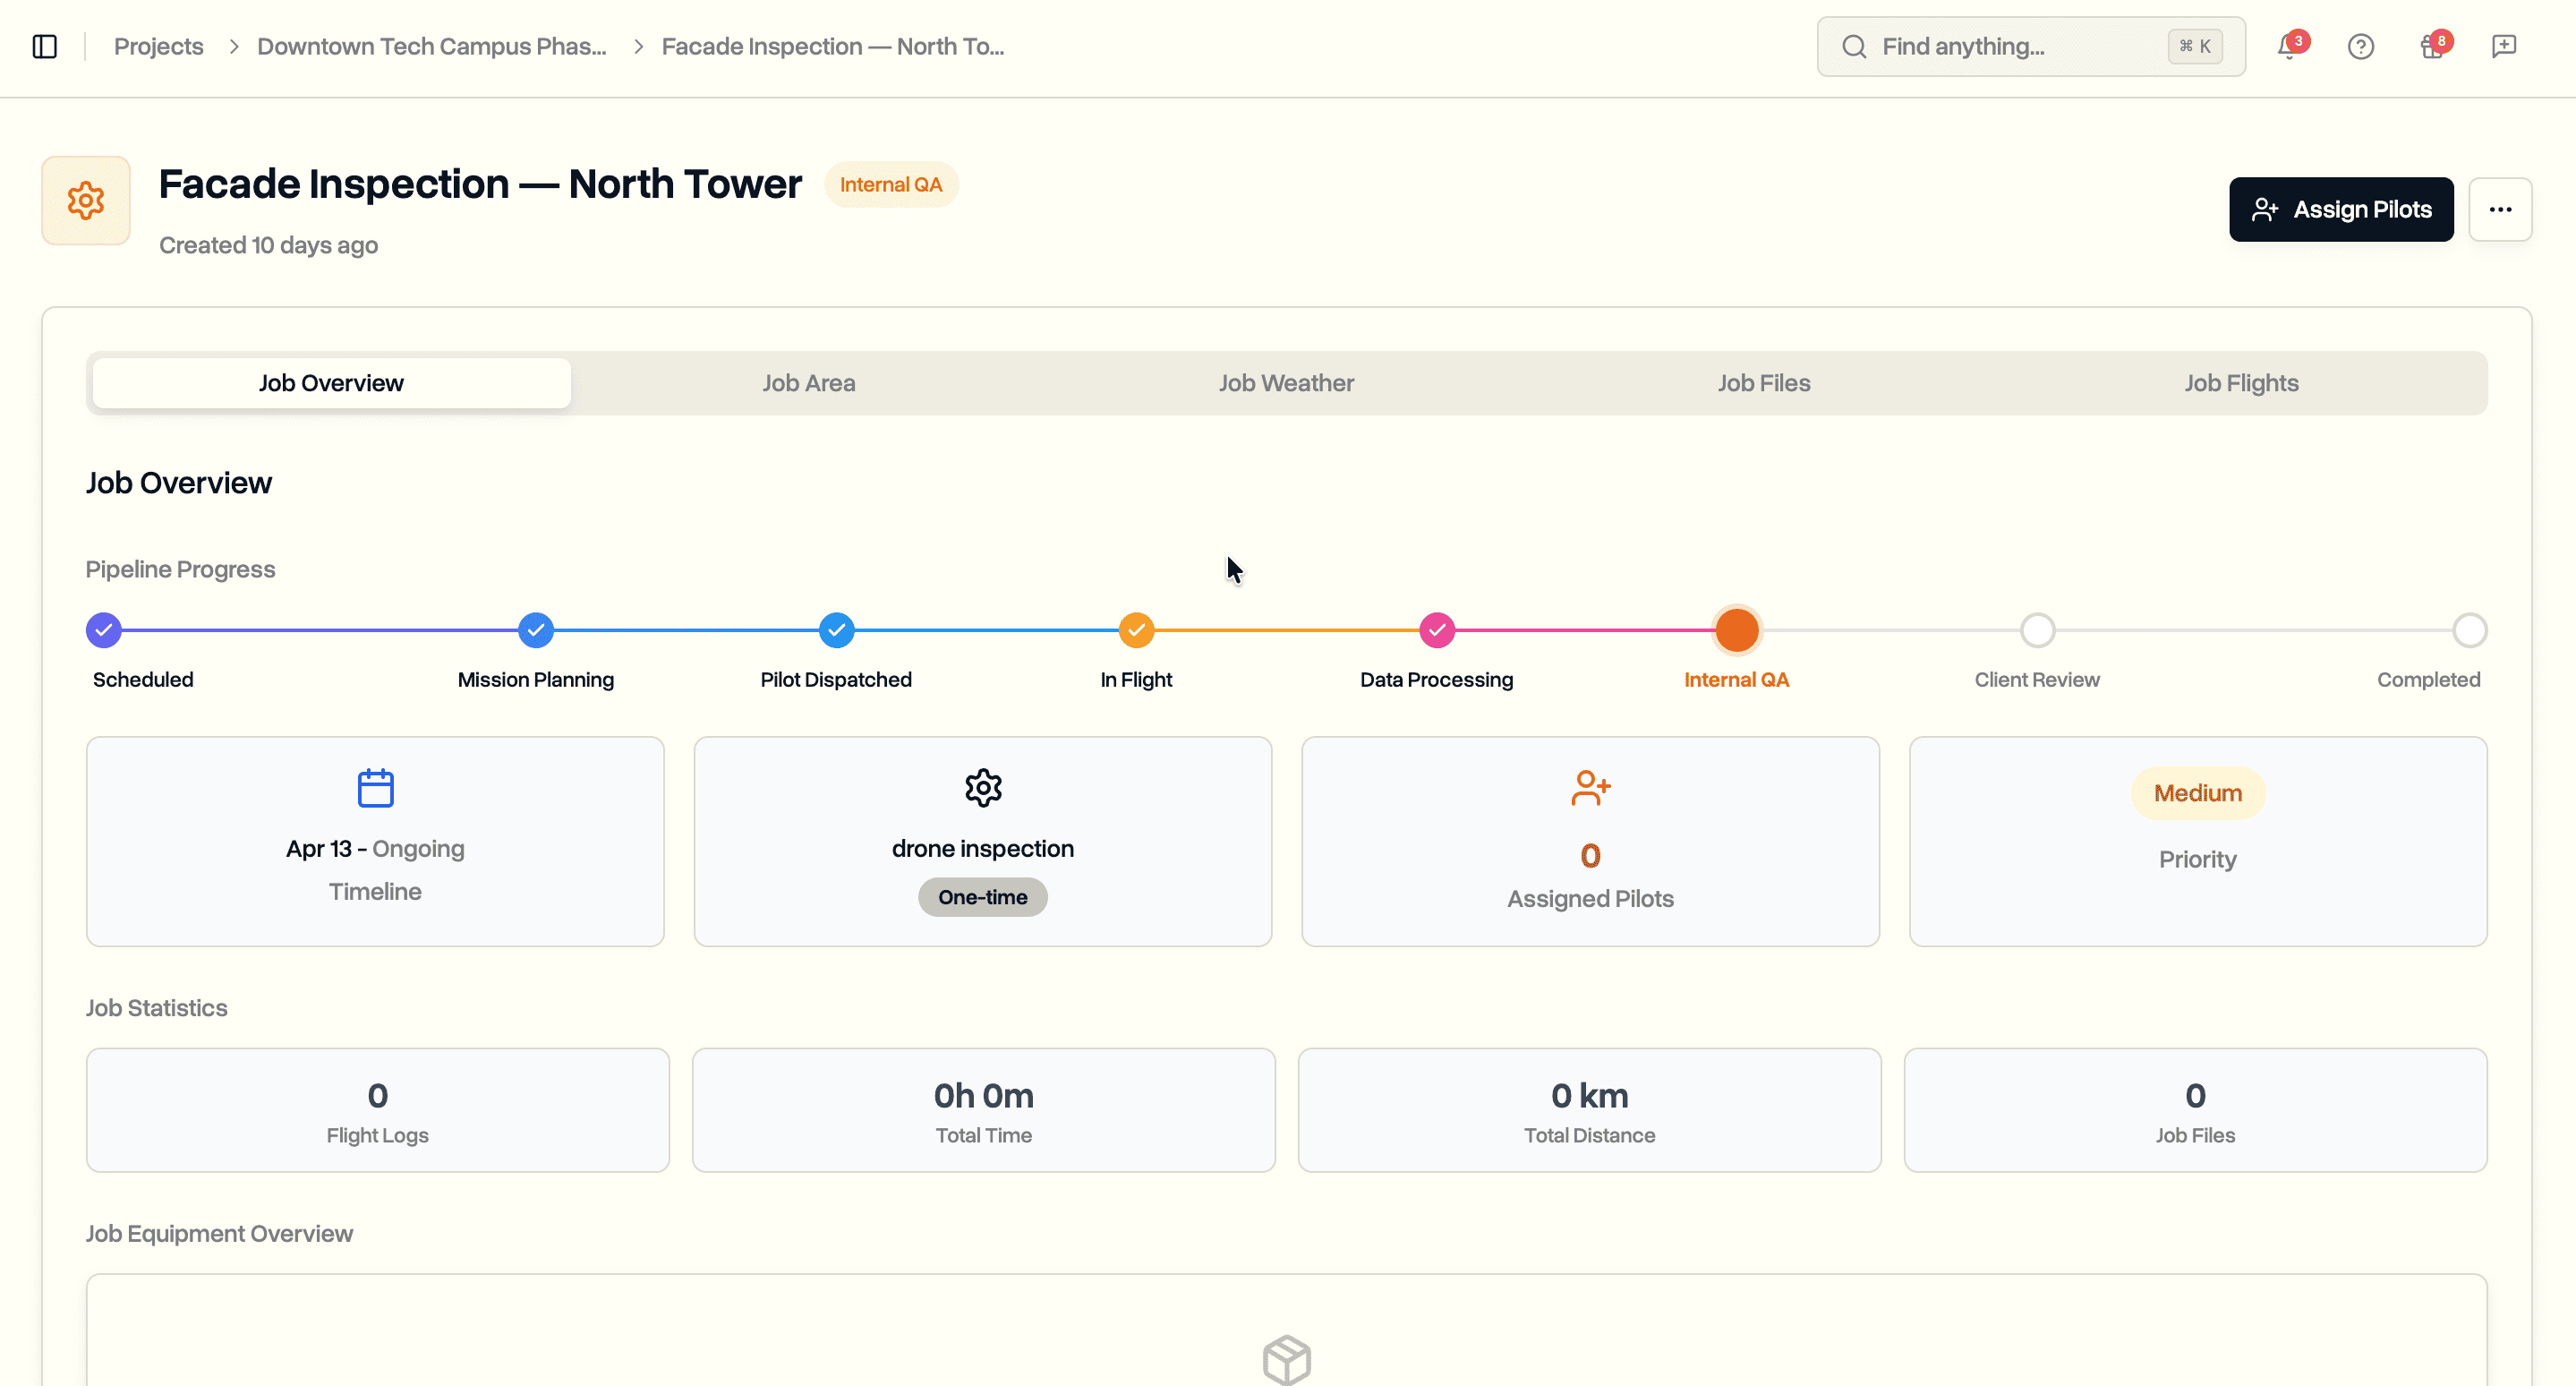This screenshot has width=2576, height=1386.
Task: Collapse the left sidebar panel
Action: point(44,46)
